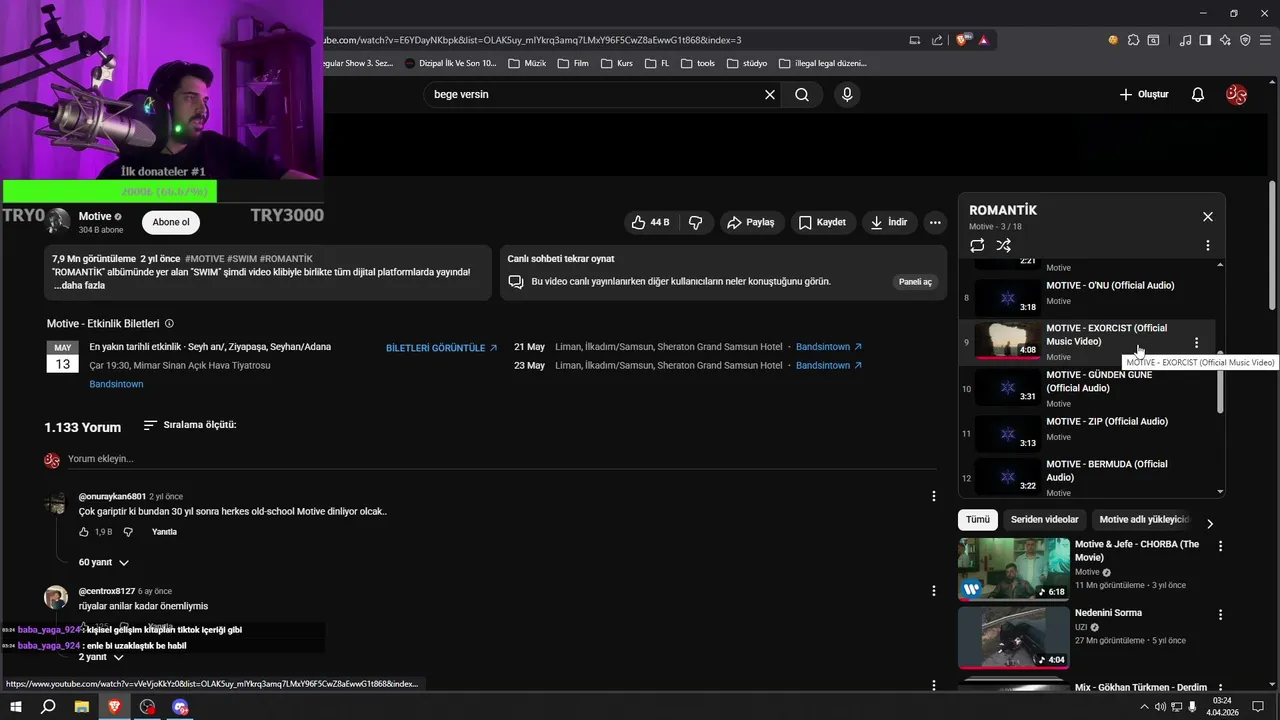Click Brave Rewards triangle icon
Image resolution: width=1280 pixels, height=720 pixels.
[x=984, y=40]
